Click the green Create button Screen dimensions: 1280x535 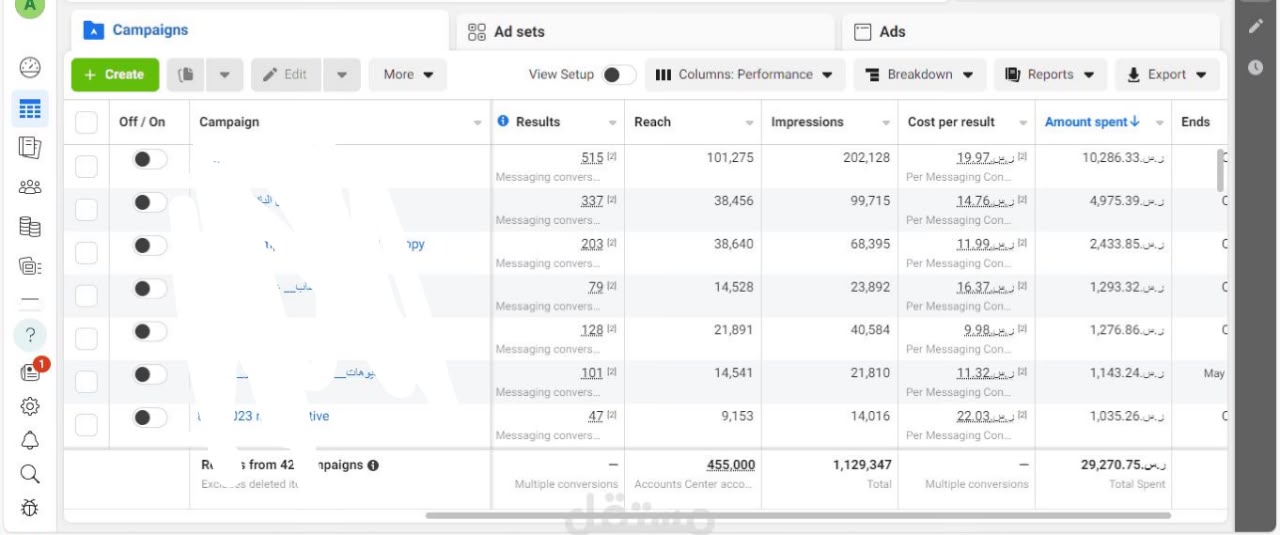[115, 75]
